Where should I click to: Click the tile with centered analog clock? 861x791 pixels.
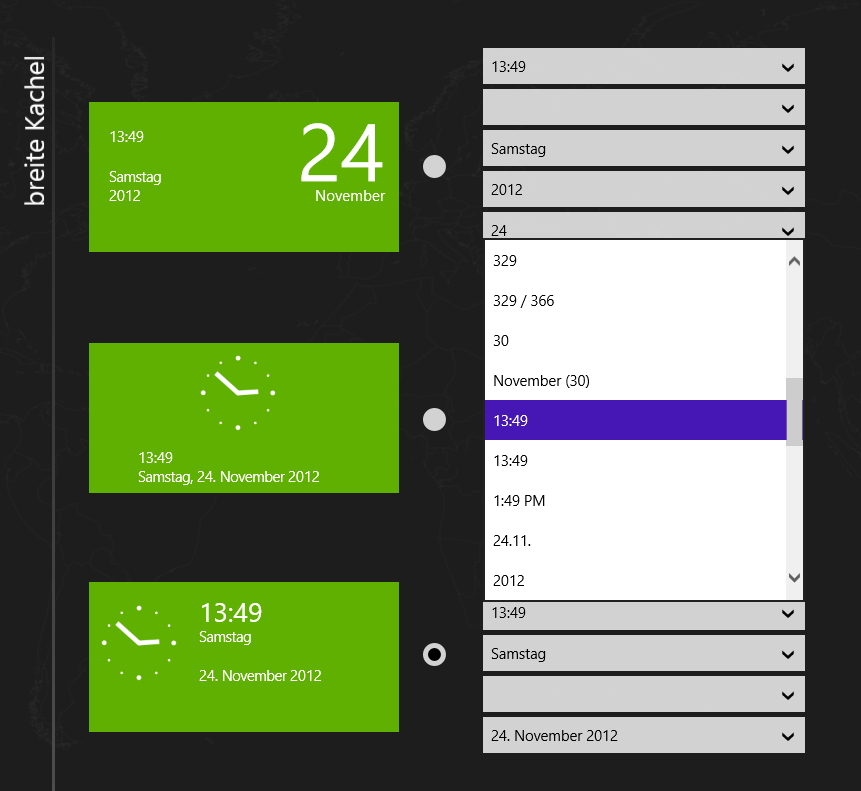click(244, 418)
